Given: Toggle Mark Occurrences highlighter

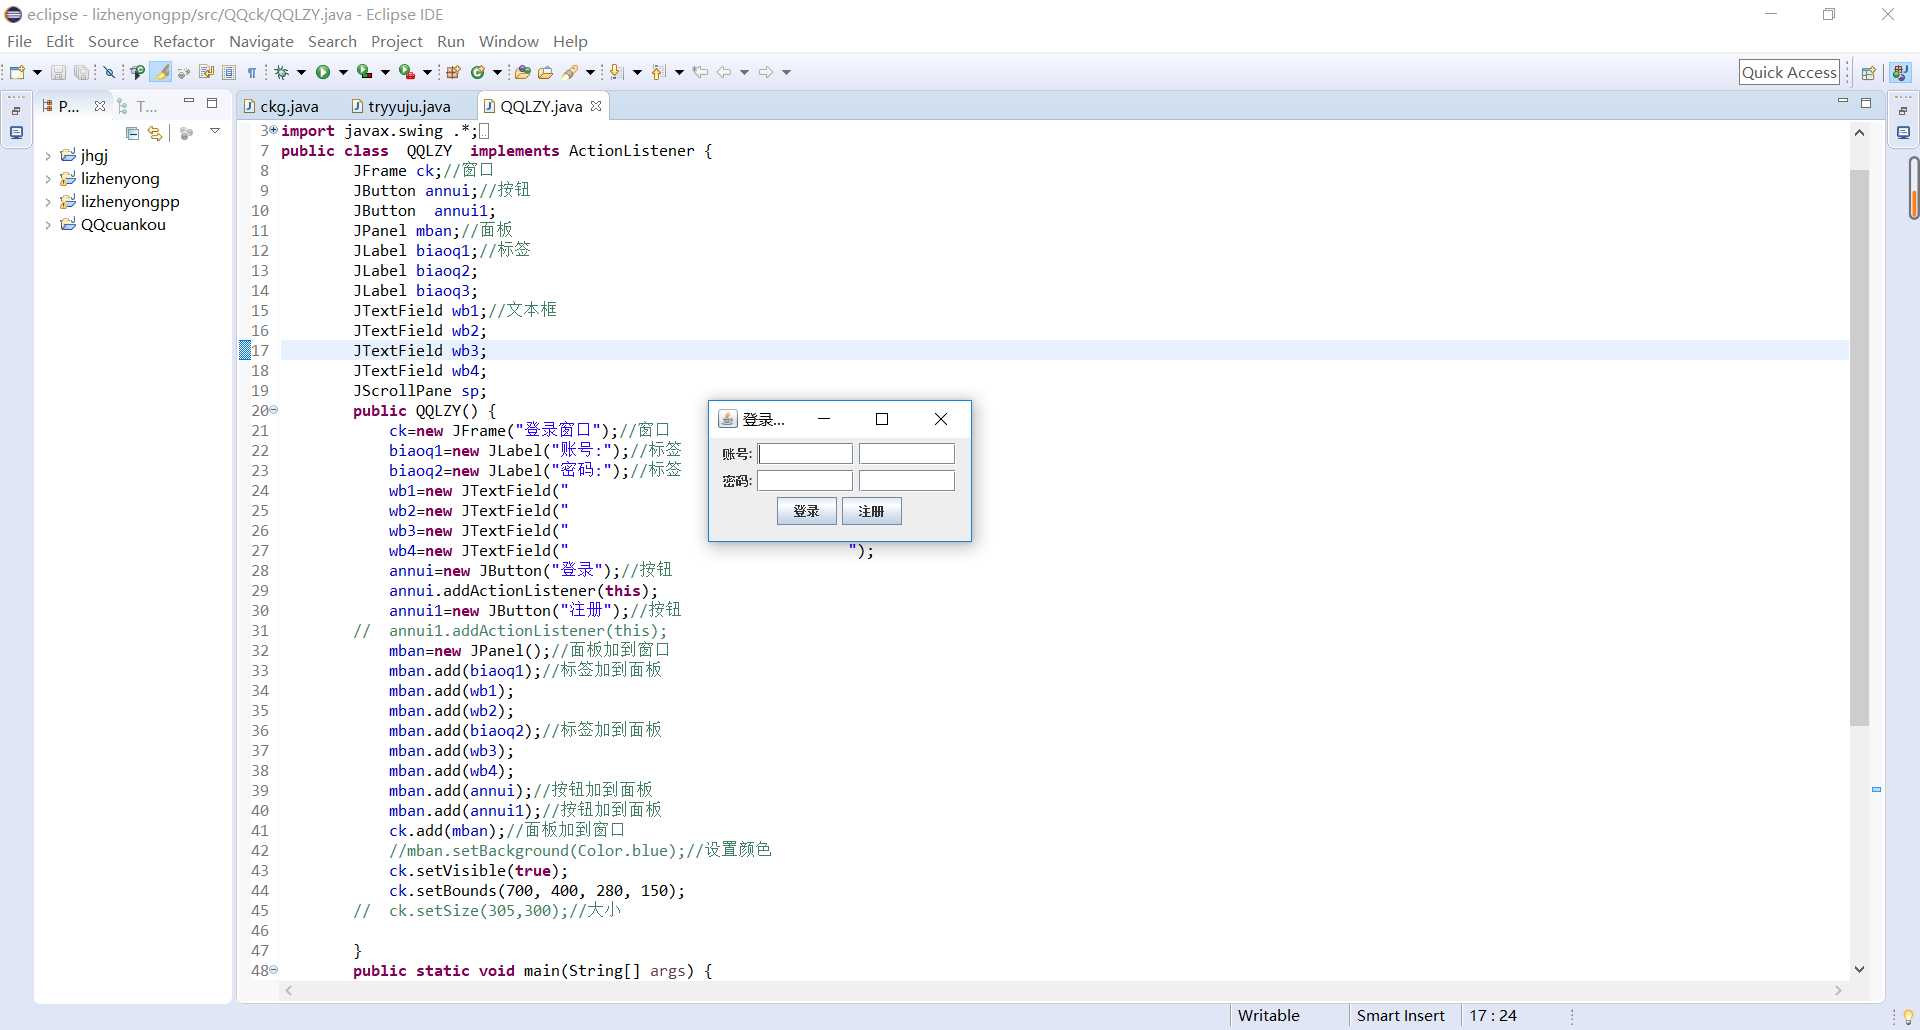Looking at the screenshot, I should pyautogui.click(x=160, y=72).
